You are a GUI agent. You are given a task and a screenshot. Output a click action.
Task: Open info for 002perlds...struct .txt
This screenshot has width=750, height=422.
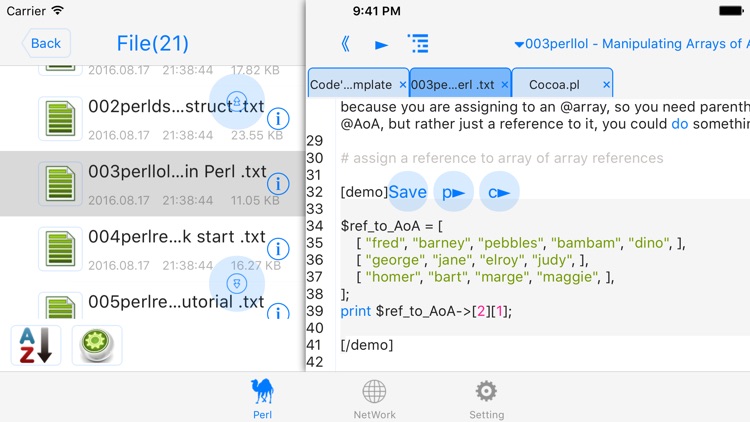pyautogui.click(x=278, y=118)
